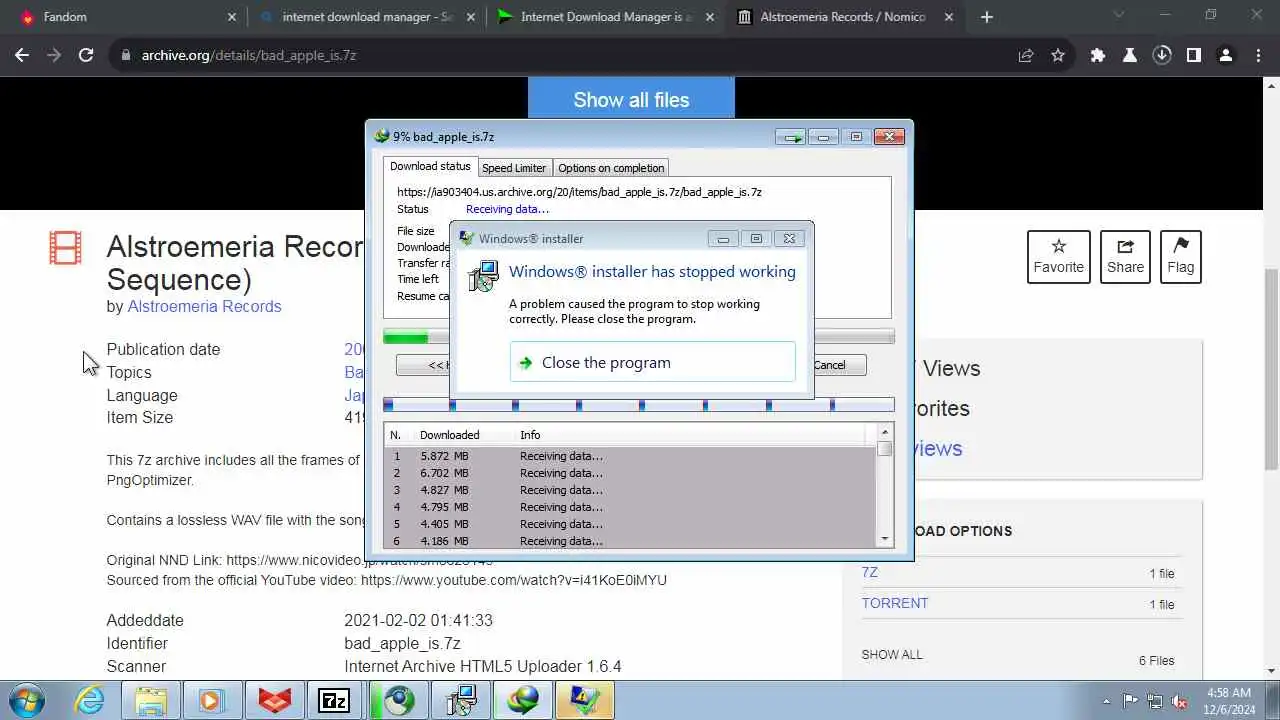Show hidden tray icons arrow
The height and width of the screenshot is (720, 1280).
tap(1106, 701)
